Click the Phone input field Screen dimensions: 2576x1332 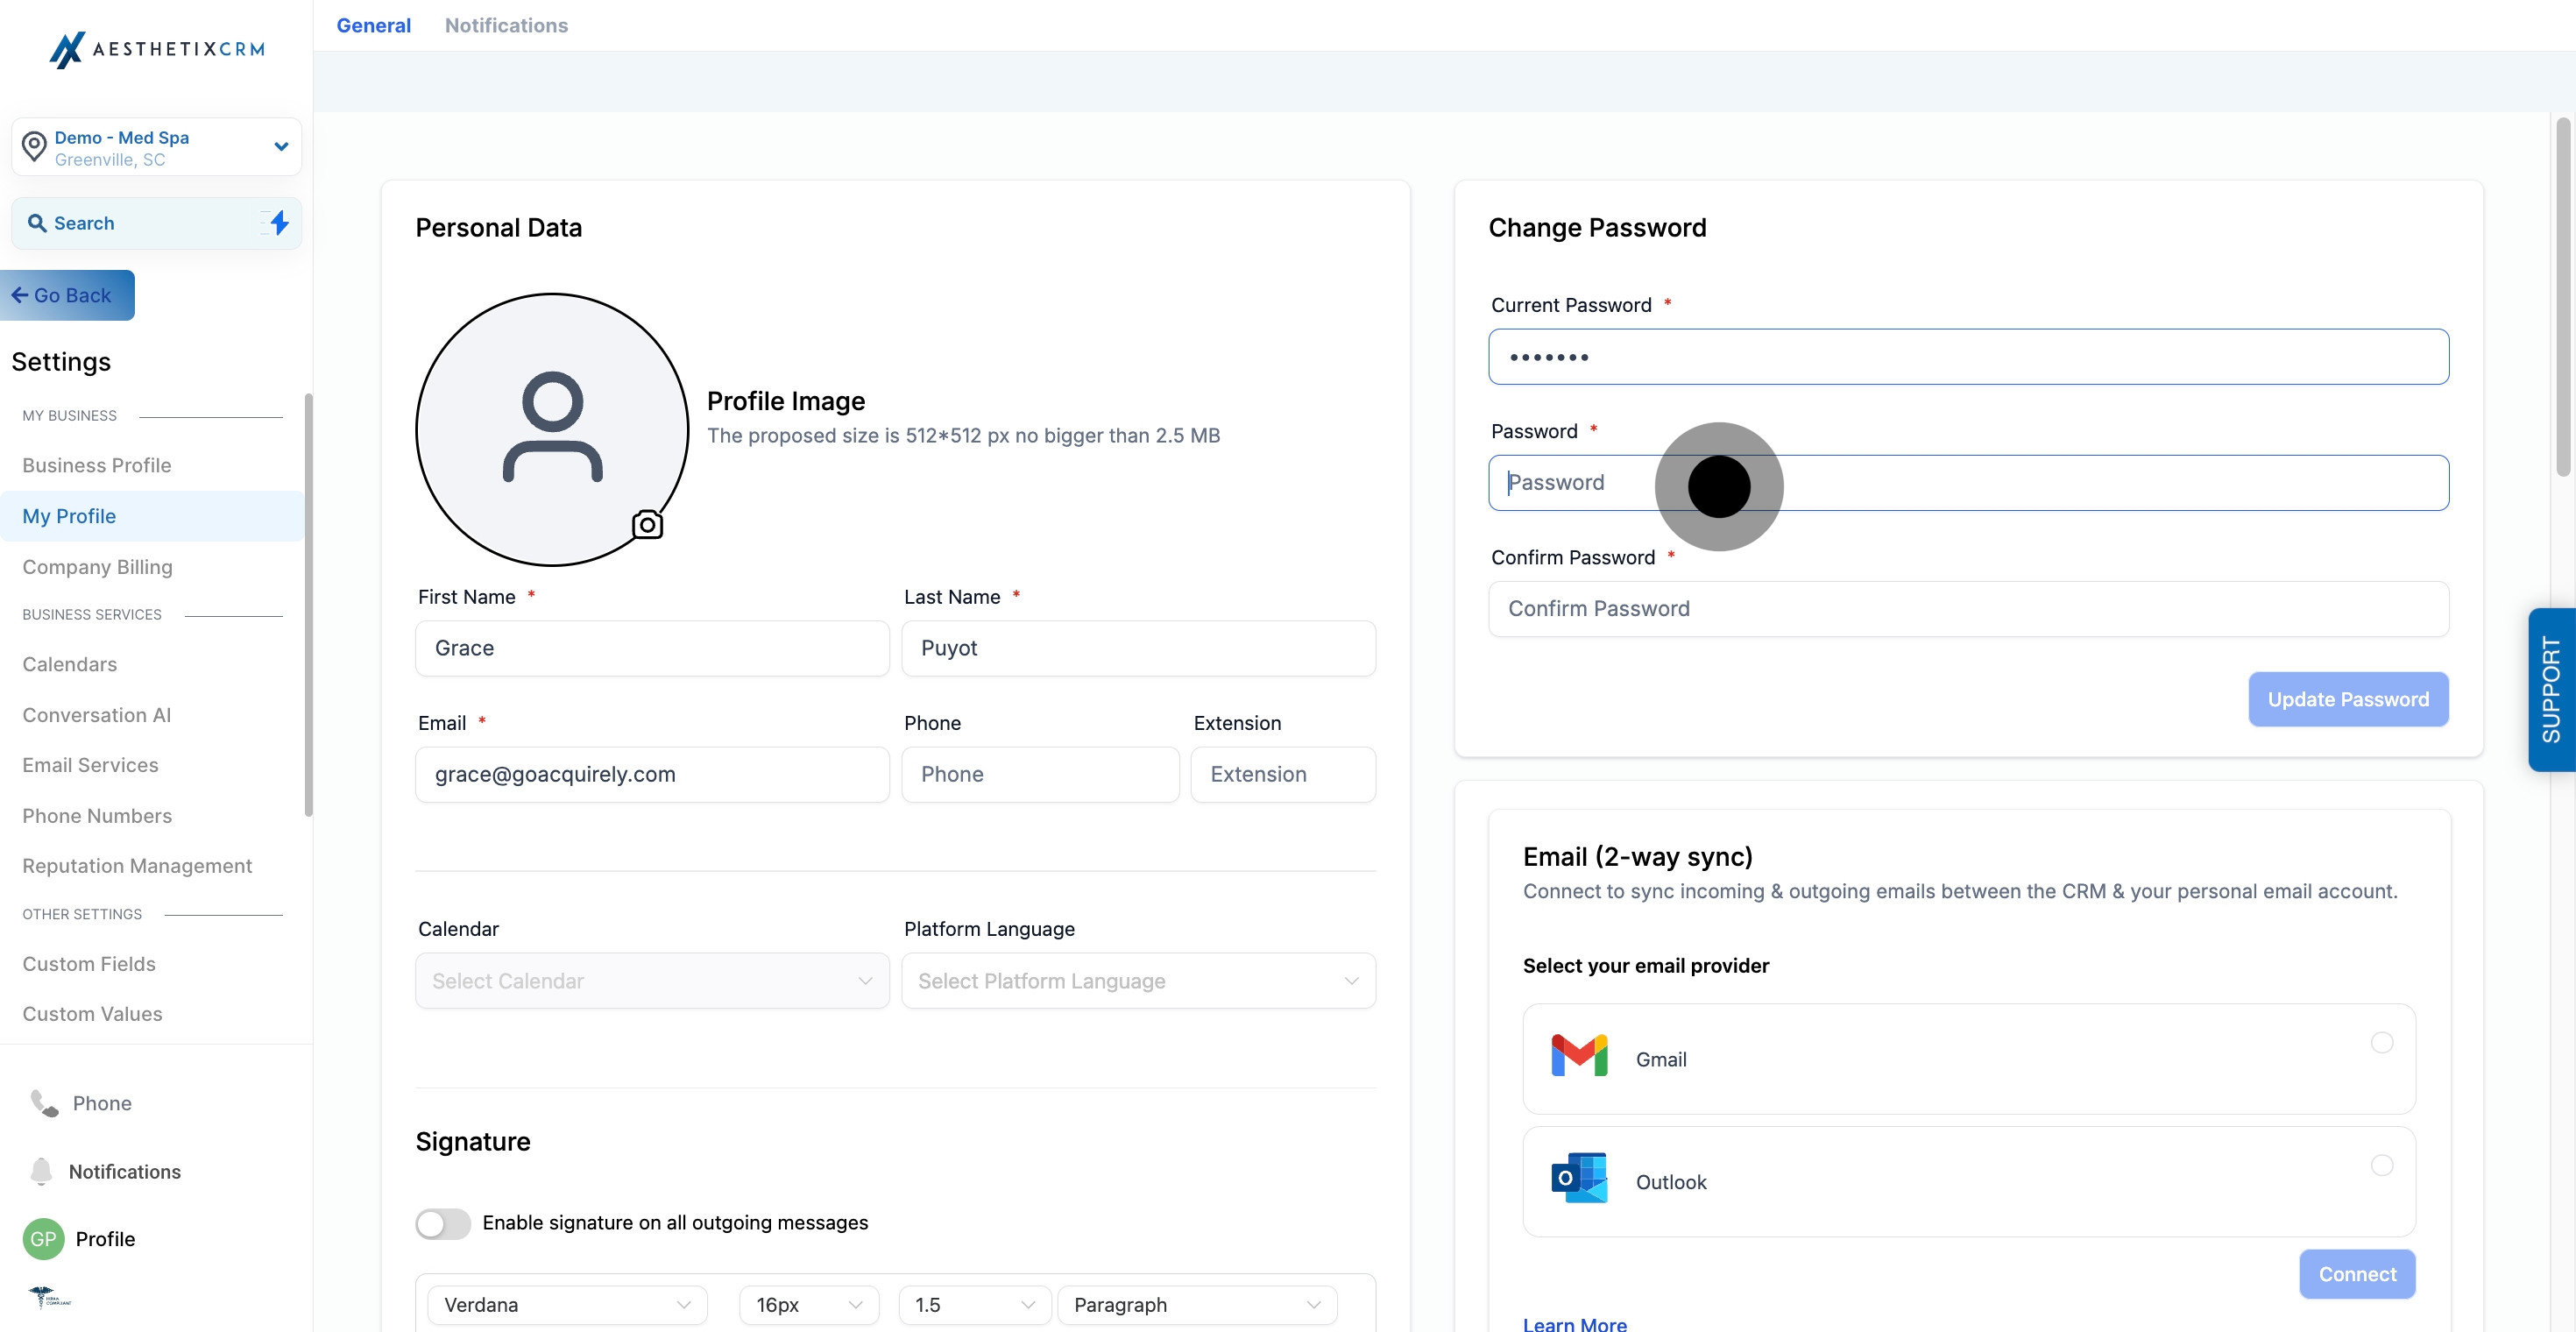[1040, 774]
